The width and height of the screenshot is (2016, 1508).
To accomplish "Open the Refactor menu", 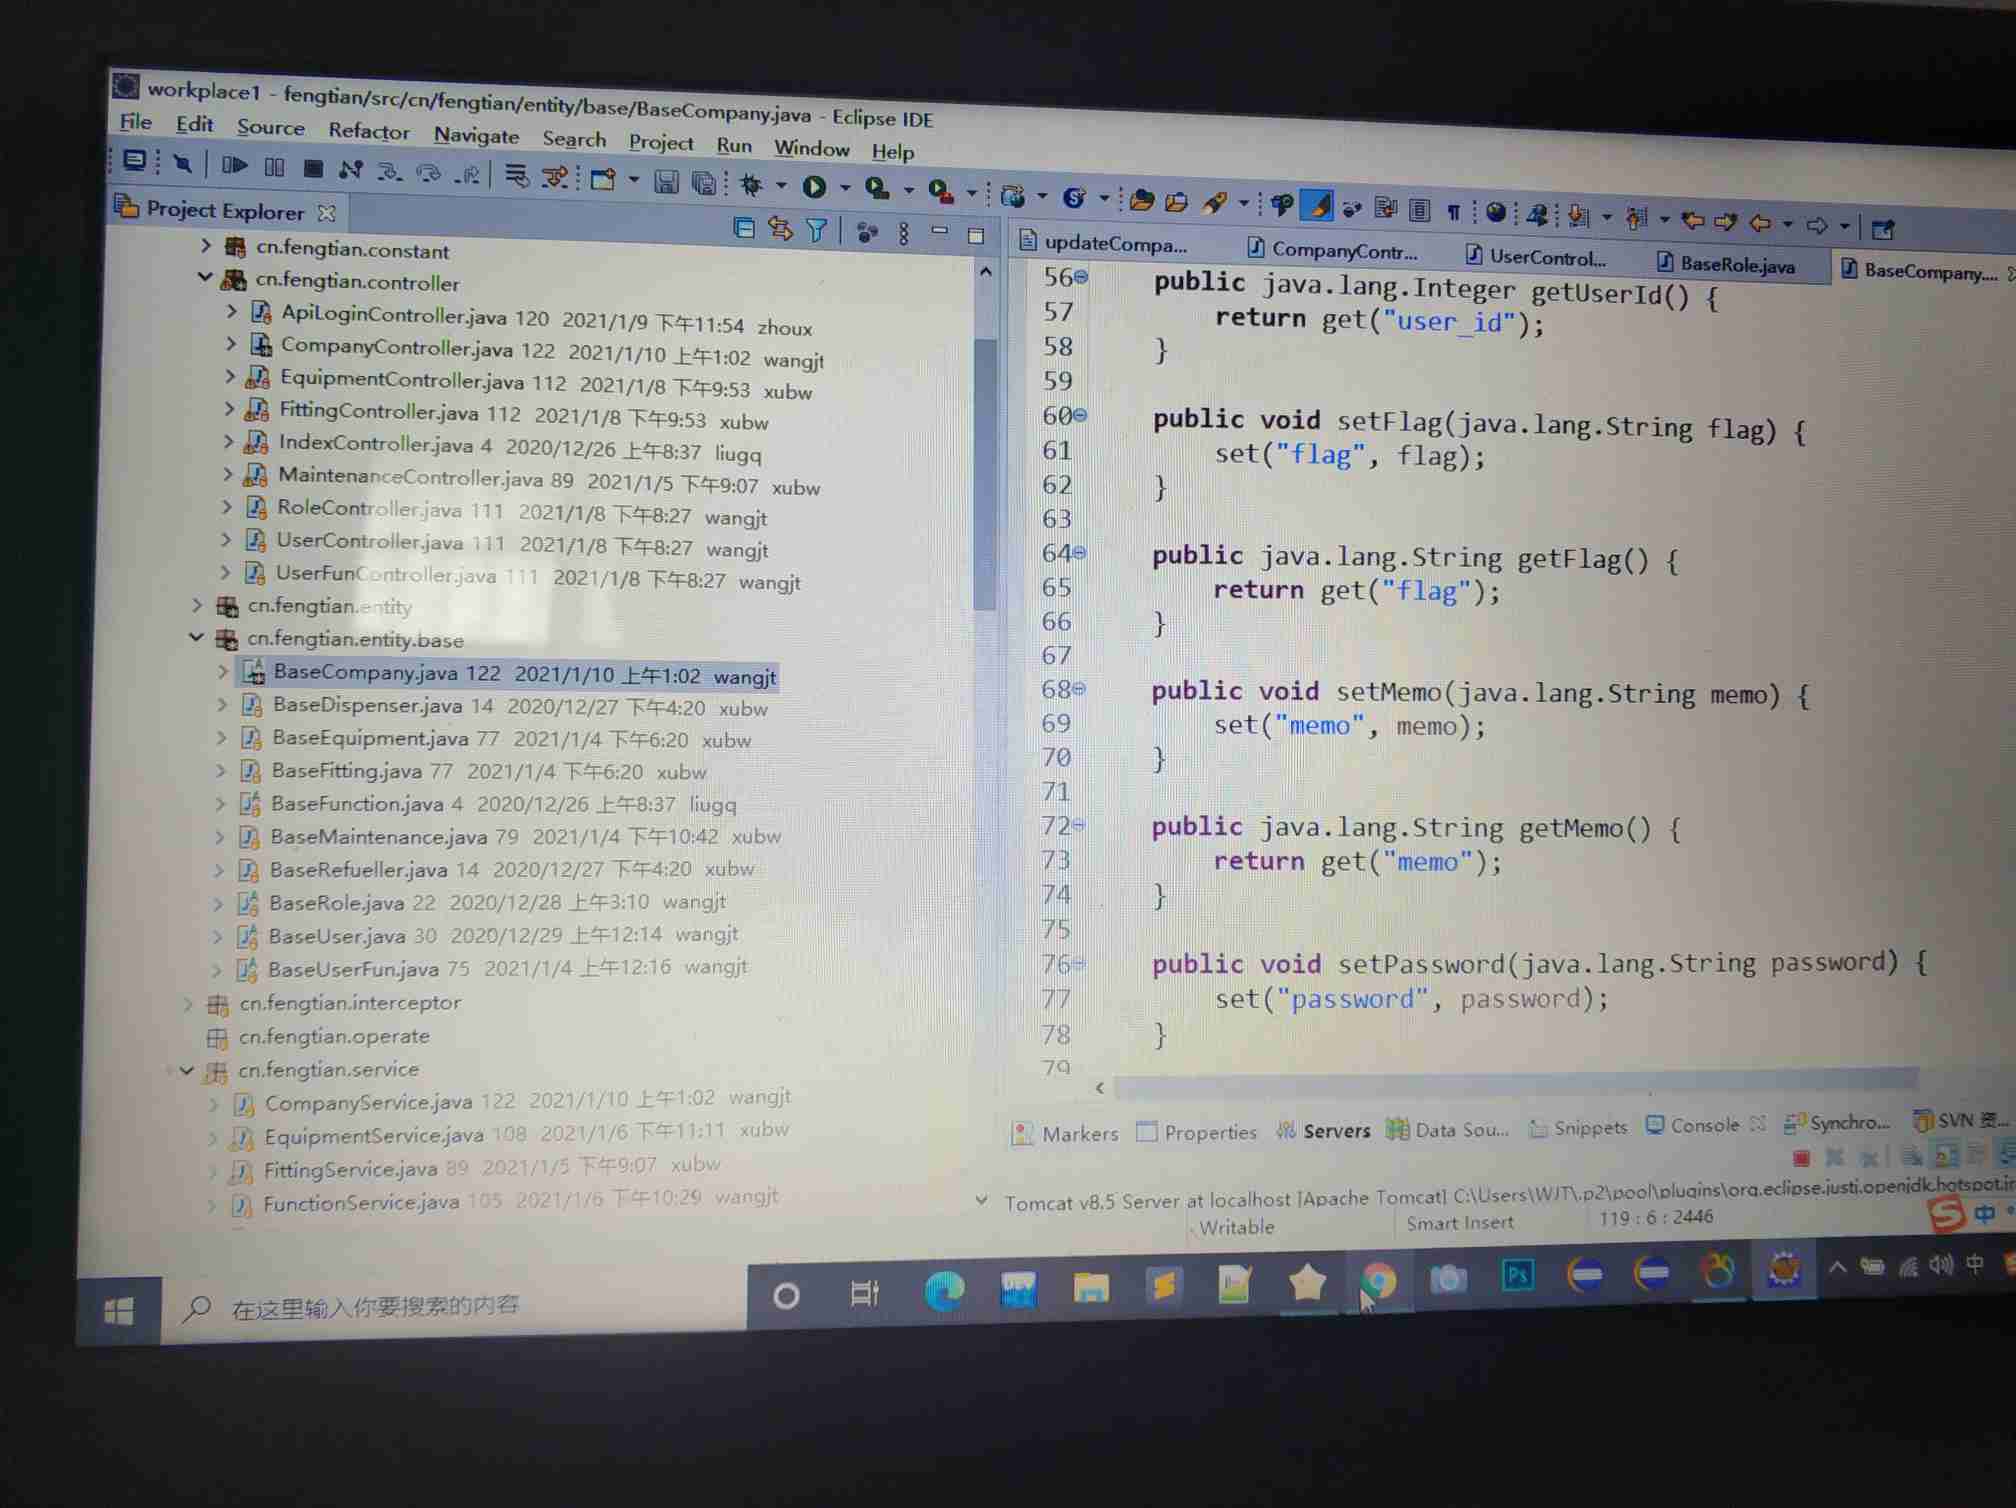I will point(368,131).
